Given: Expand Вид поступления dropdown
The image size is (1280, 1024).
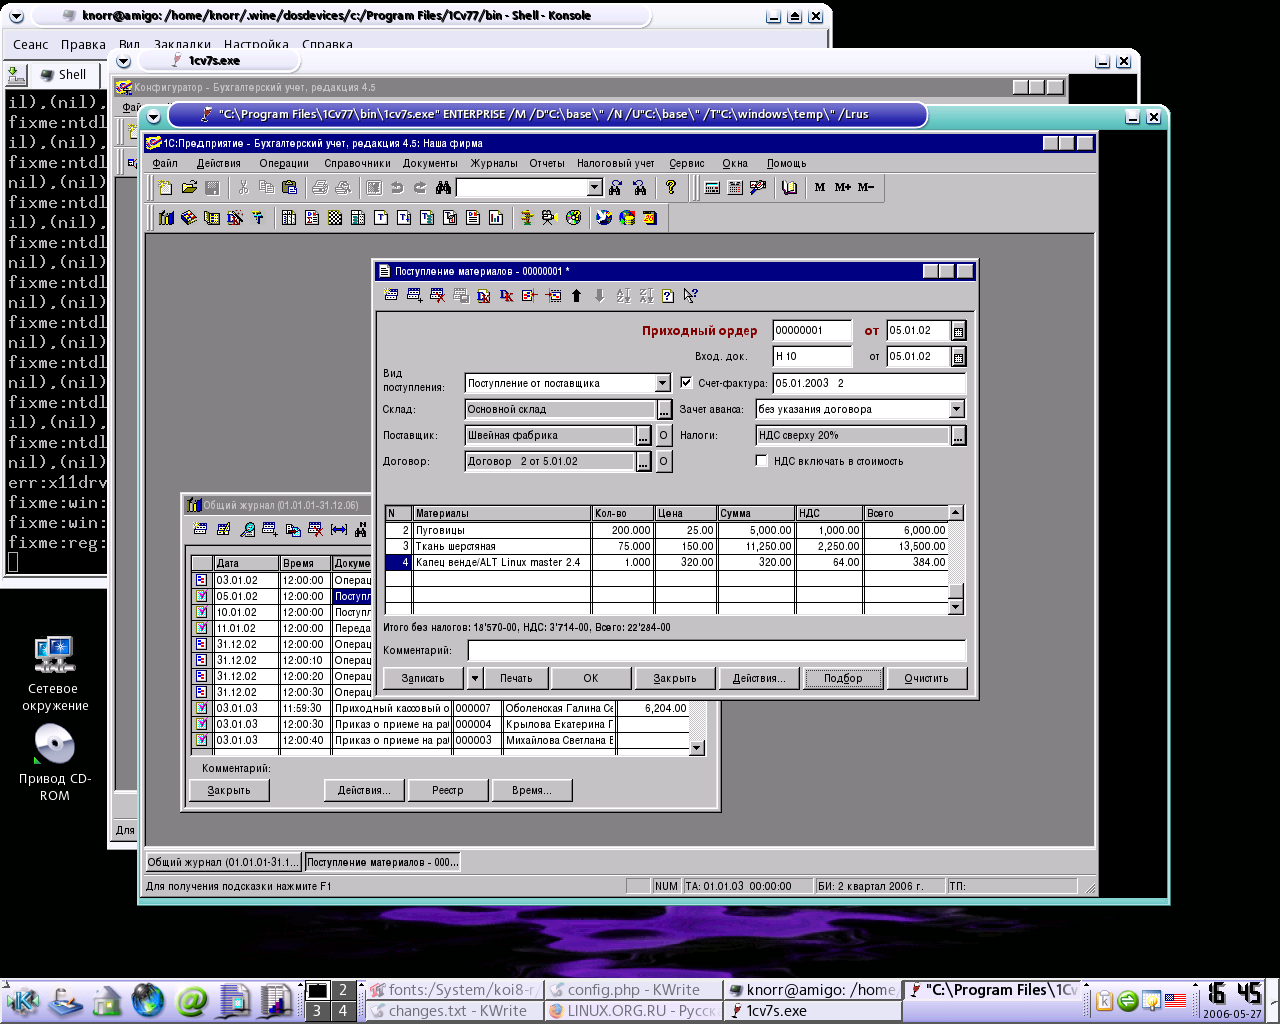Looking at the screenshot, I should 662,383.
